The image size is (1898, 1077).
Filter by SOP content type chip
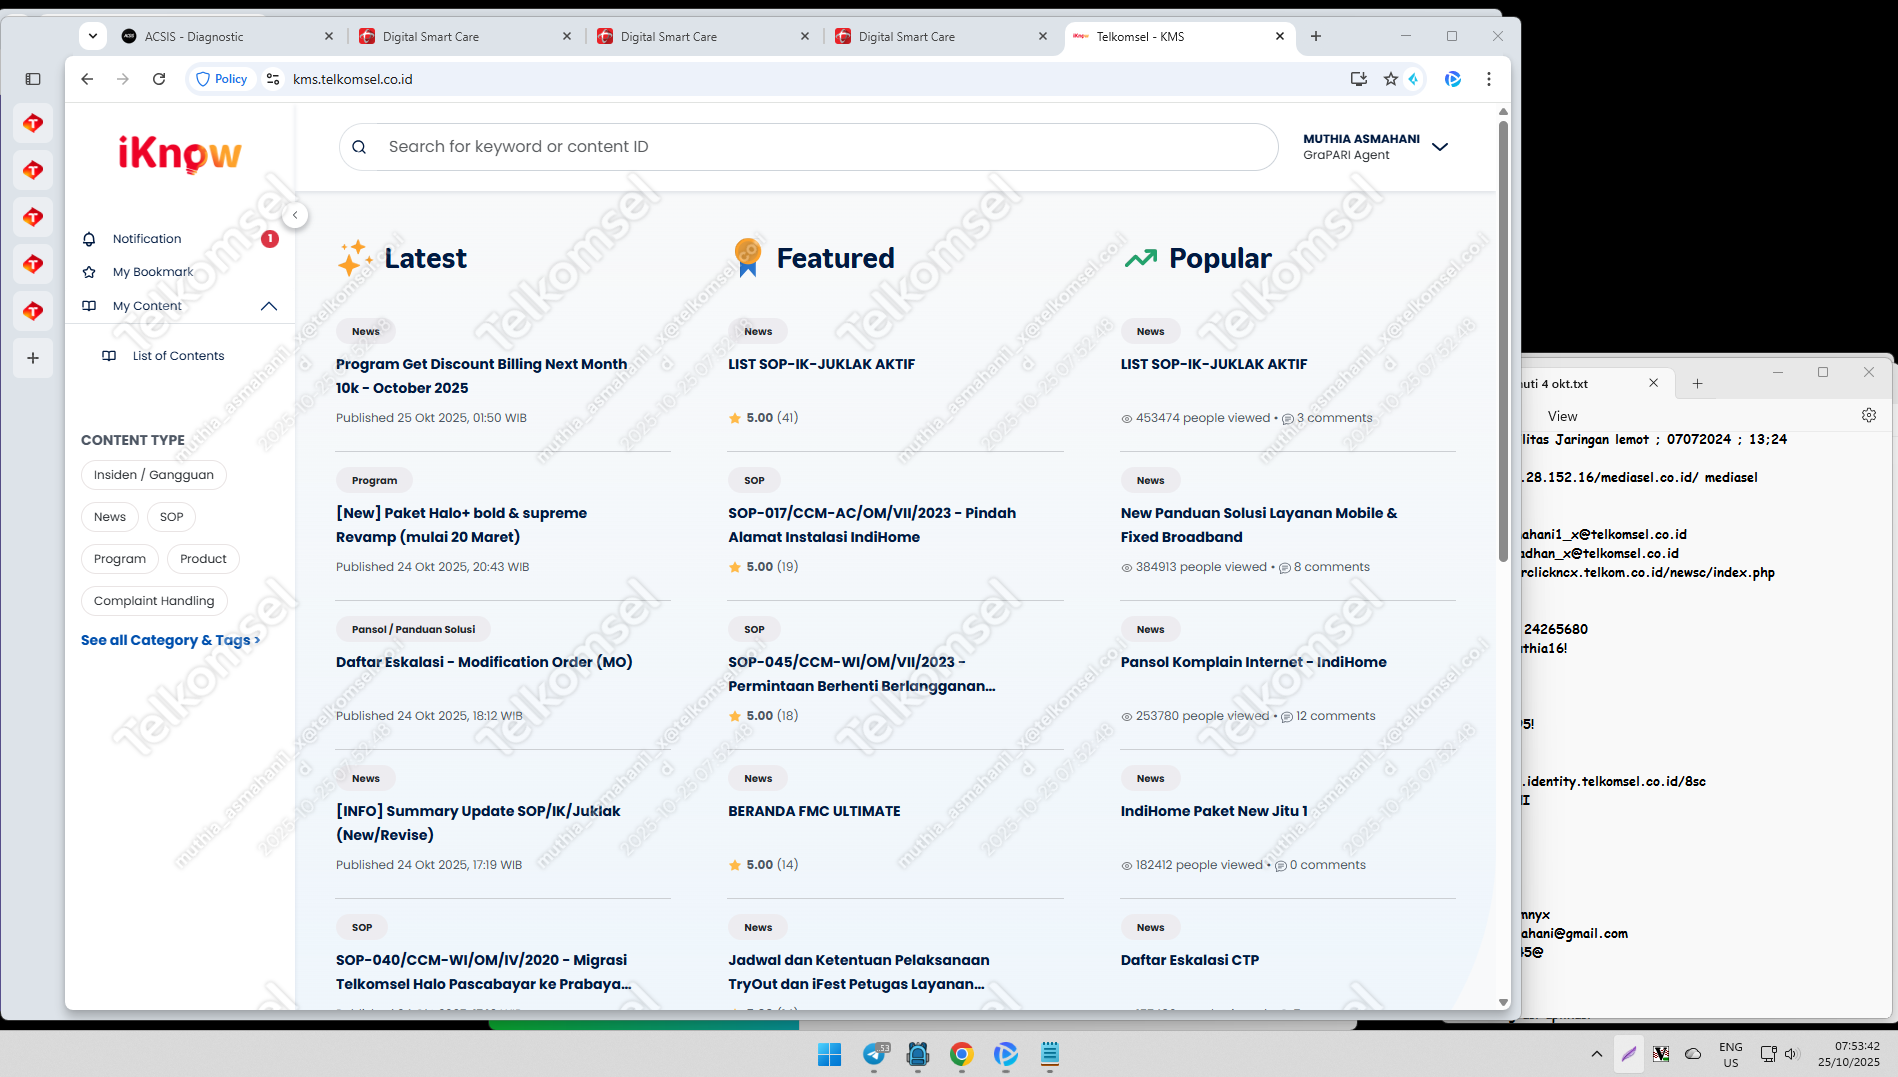(x=172, y=517)
